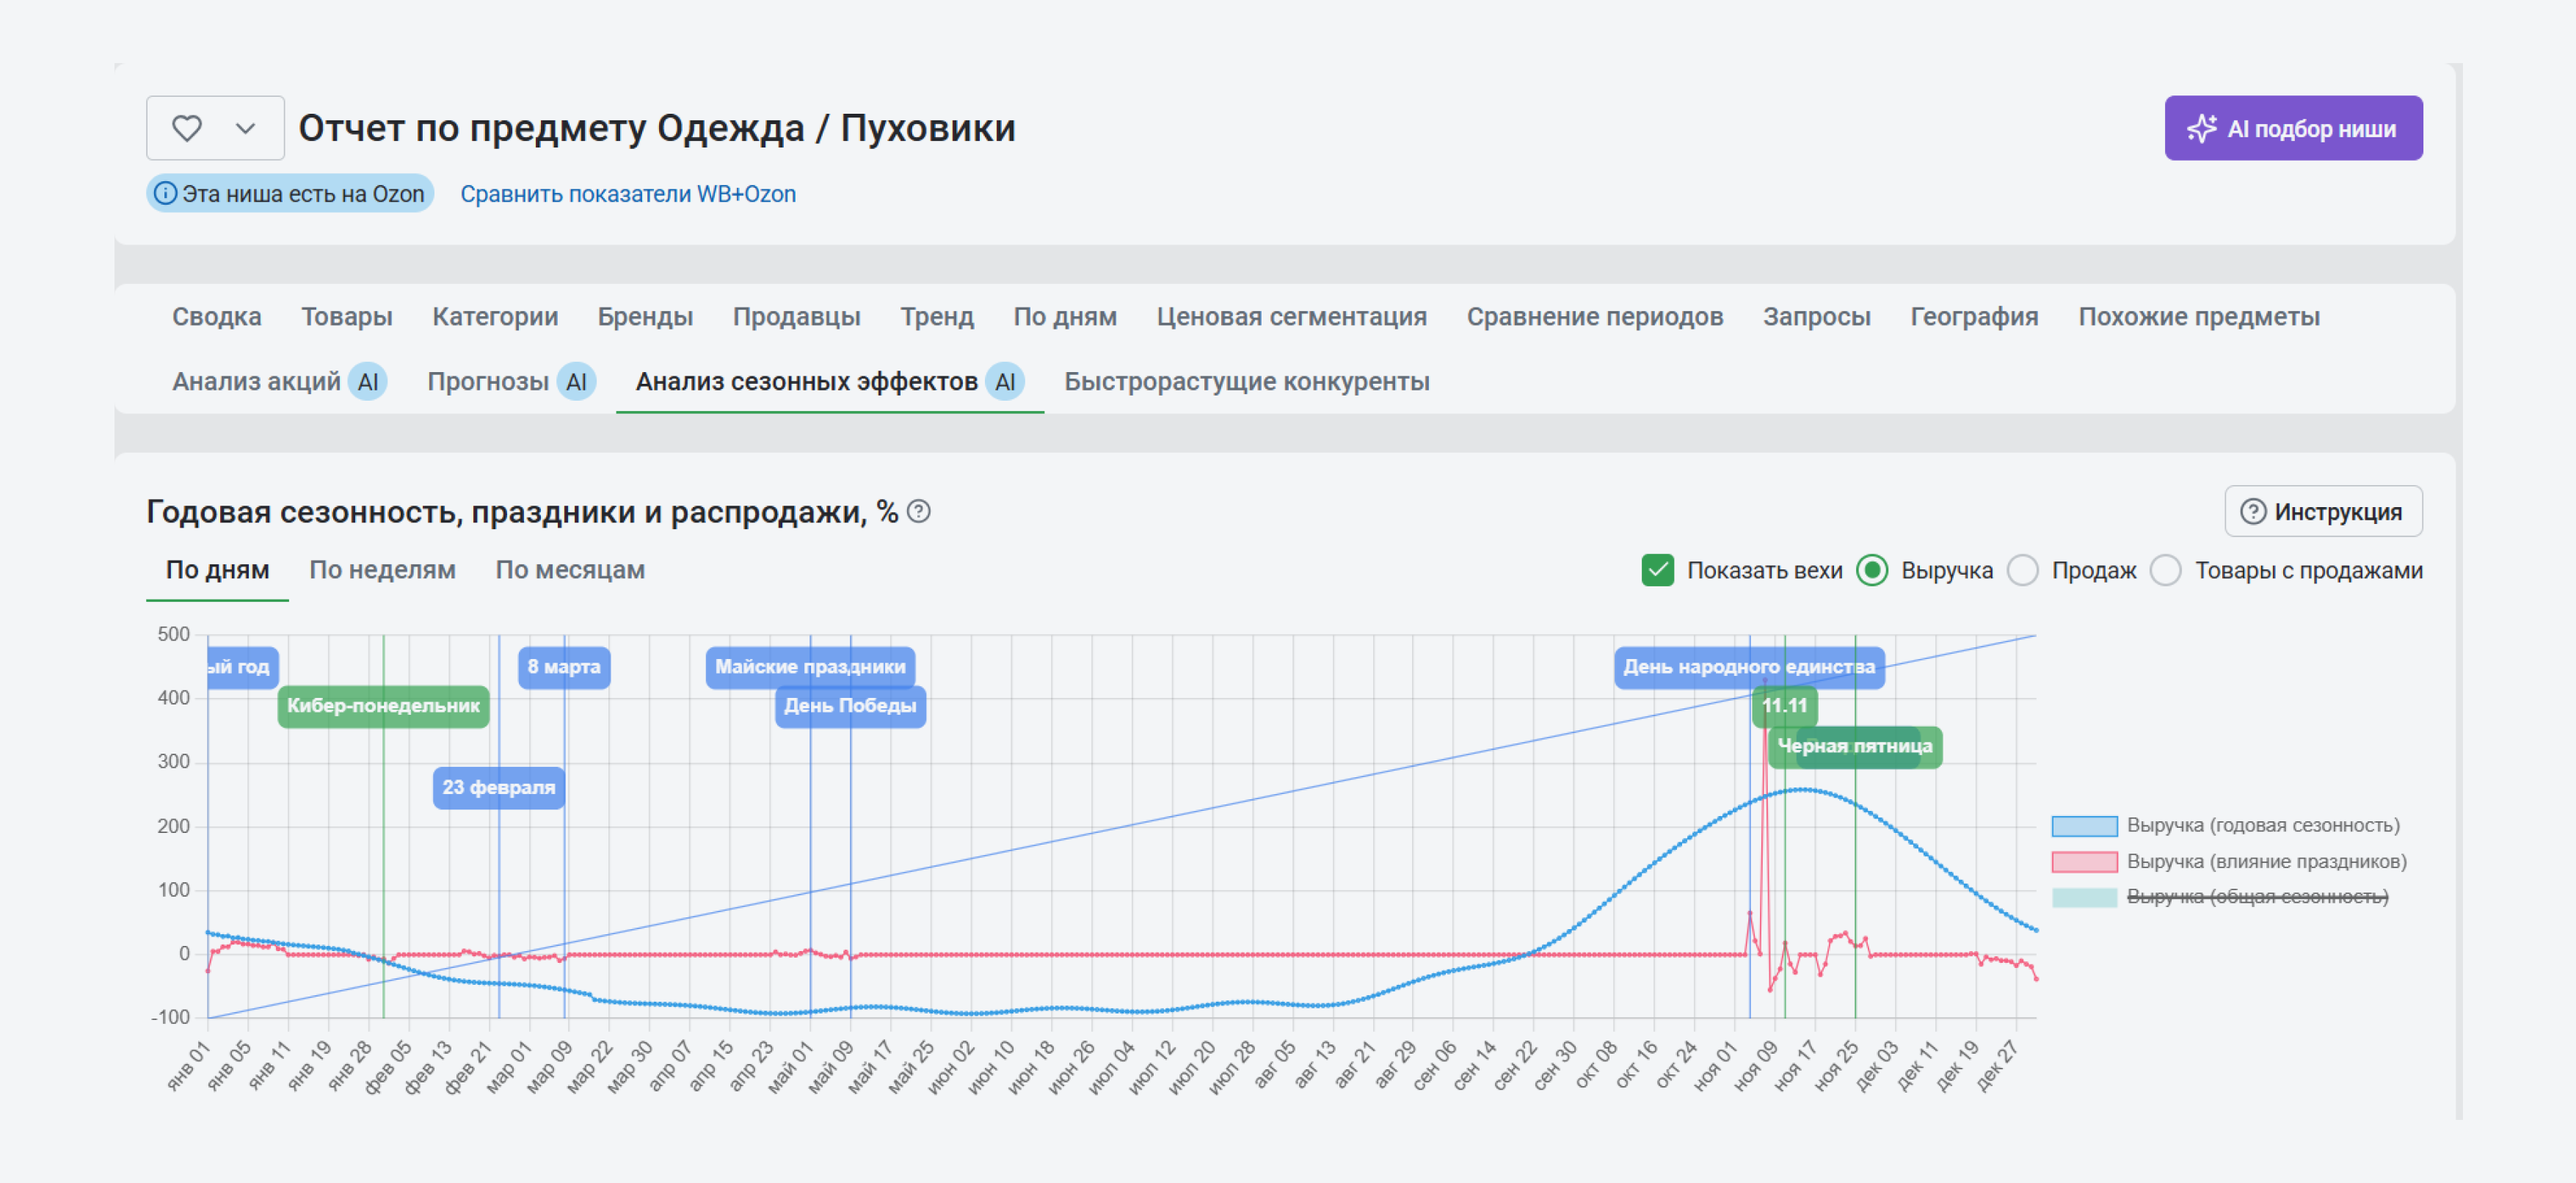Open the Ценовая сегментация tab
This screenshot has width=2576, height=1183.
(x=1291, y=317)
